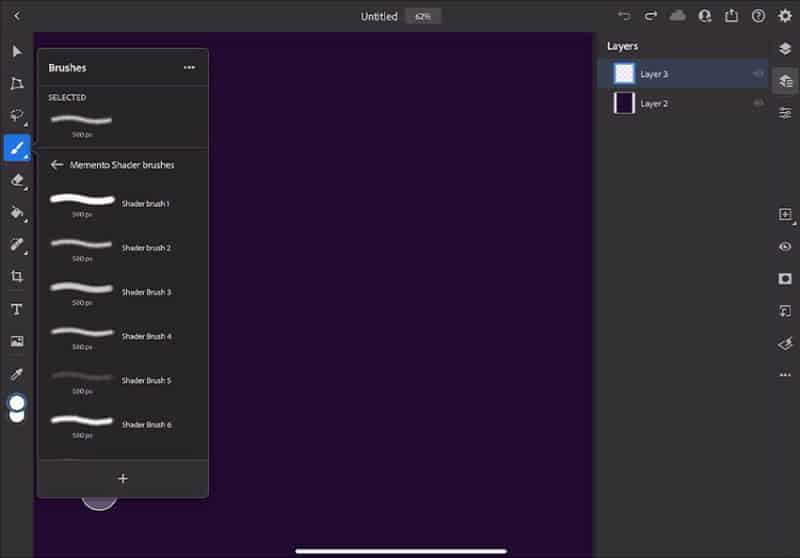Select Layer 3 thumbnail
The height and width of the screenshot is (558, 800).
coord(623,73)
